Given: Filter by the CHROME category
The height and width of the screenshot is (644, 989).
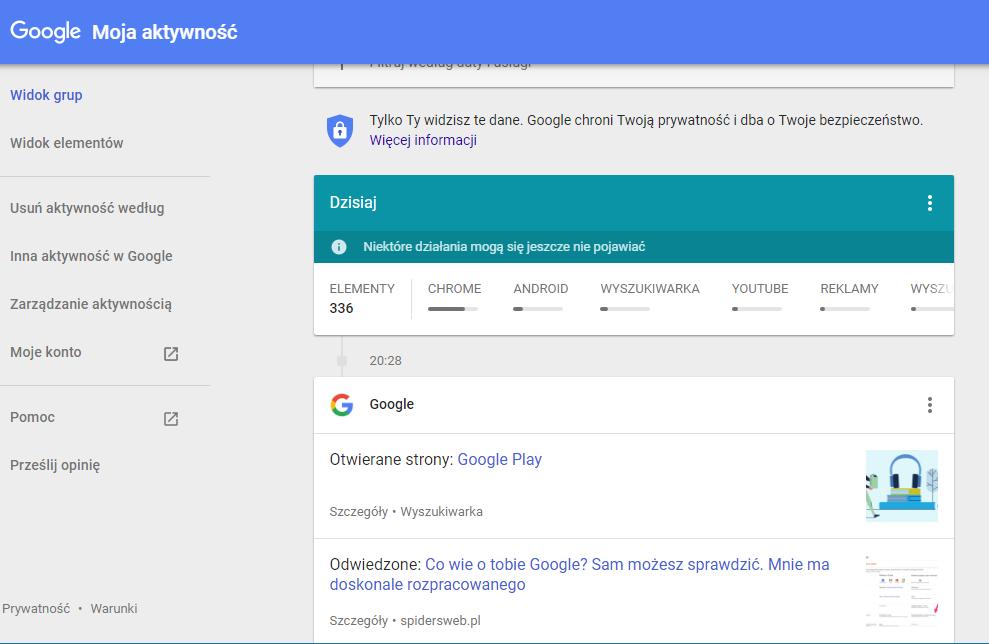Looking at the screenshot, I should point(454,288).
